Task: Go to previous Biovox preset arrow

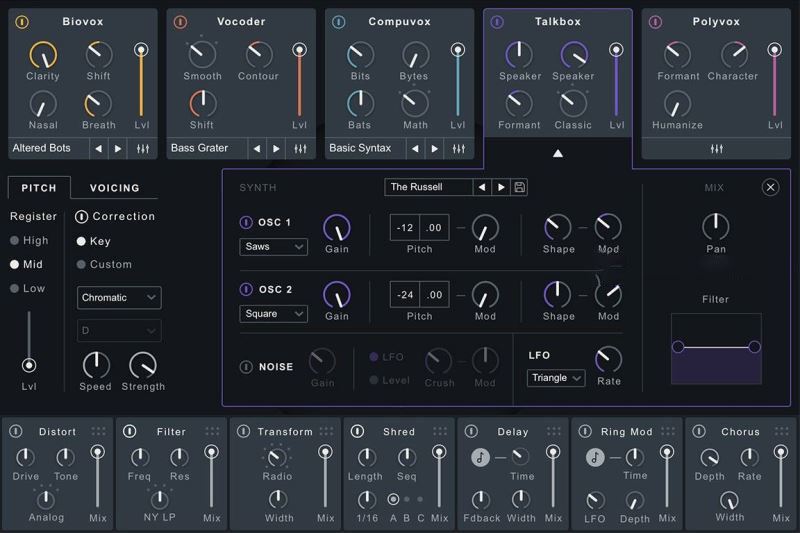Action: (98, 149)
